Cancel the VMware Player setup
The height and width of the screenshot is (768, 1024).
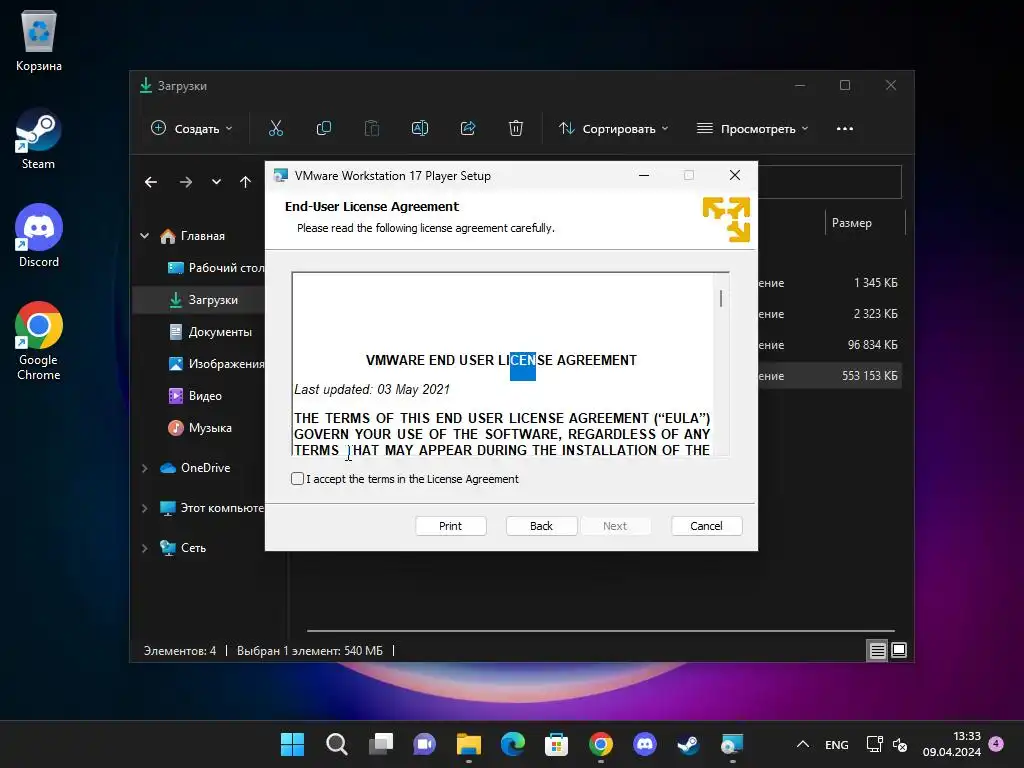click(x=707, y=526)
